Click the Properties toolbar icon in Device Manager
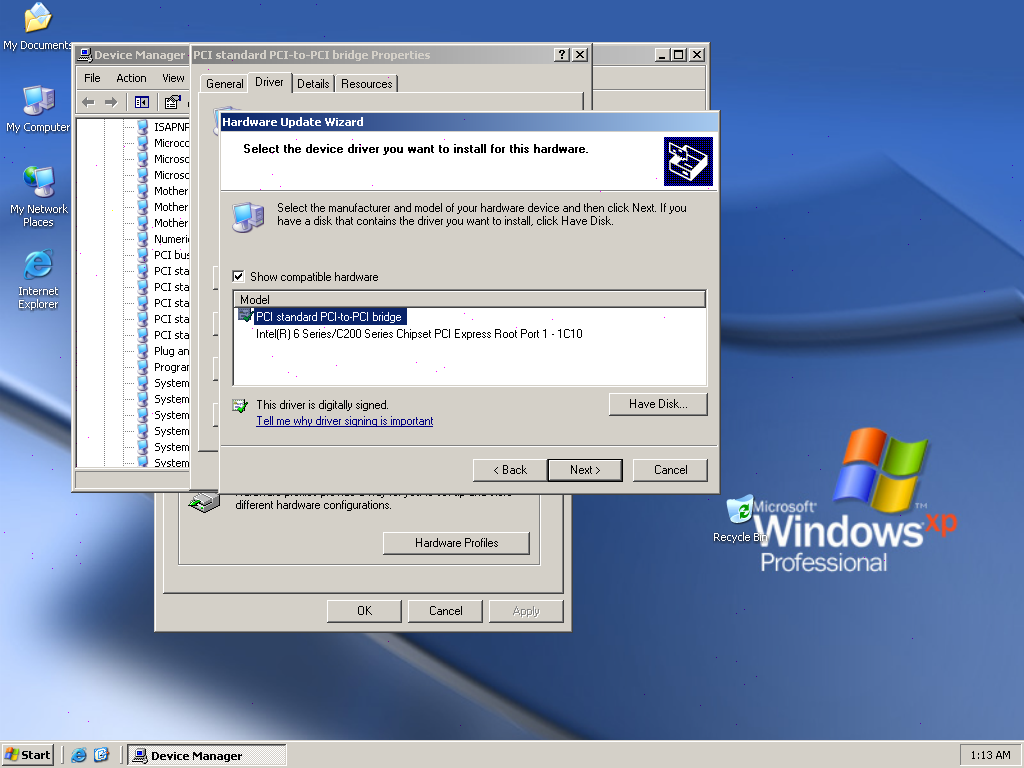This screenshot has width=1024, height=768. (172, 103)
